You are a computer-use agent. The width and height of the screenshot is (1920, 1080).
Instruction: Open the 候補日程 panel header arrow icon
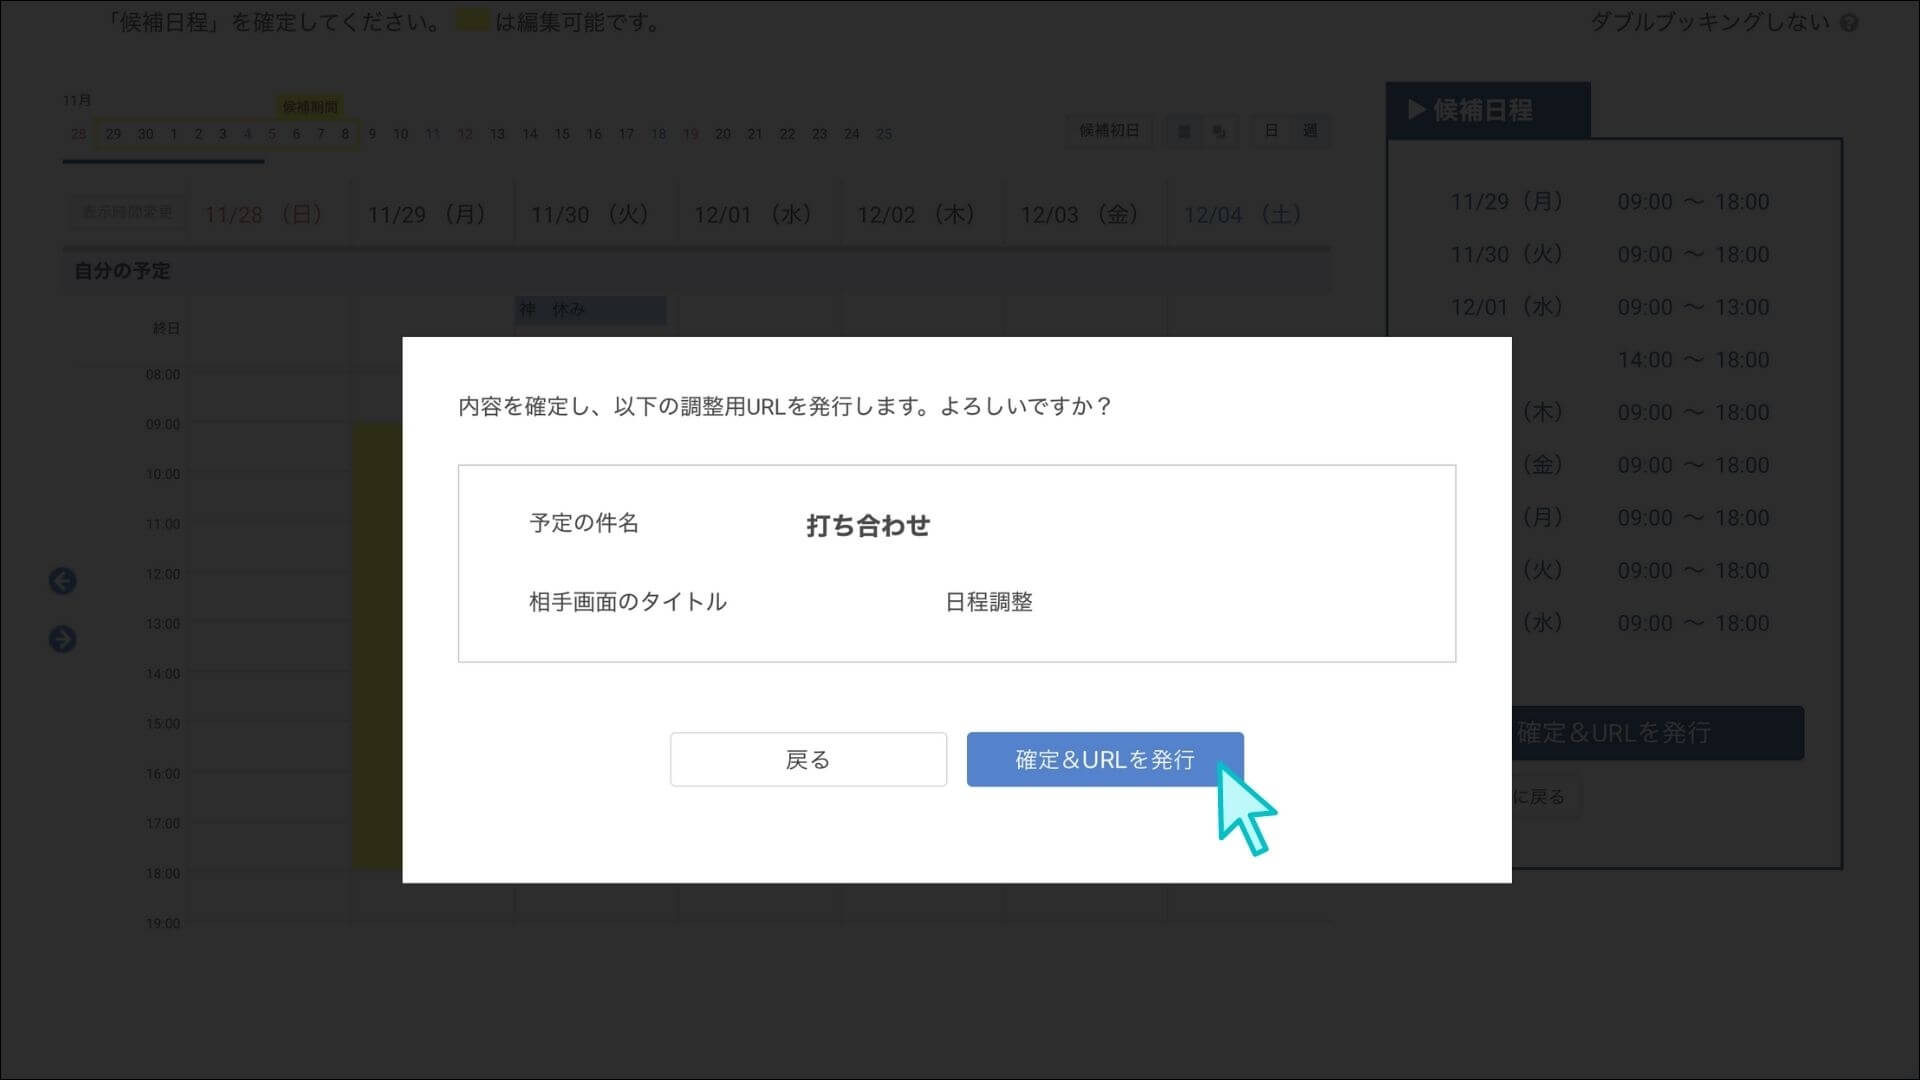tap(1416, 110)
